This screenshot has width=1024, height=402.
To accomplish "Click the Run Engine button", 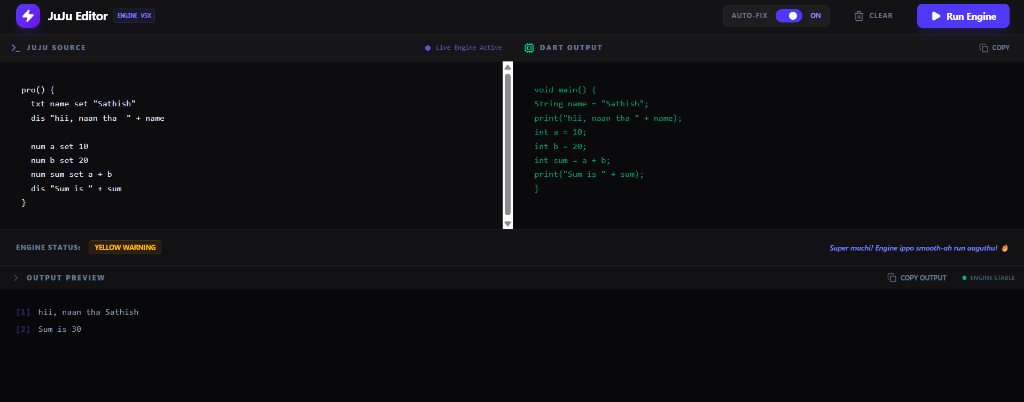I will (x=963, y=16).
